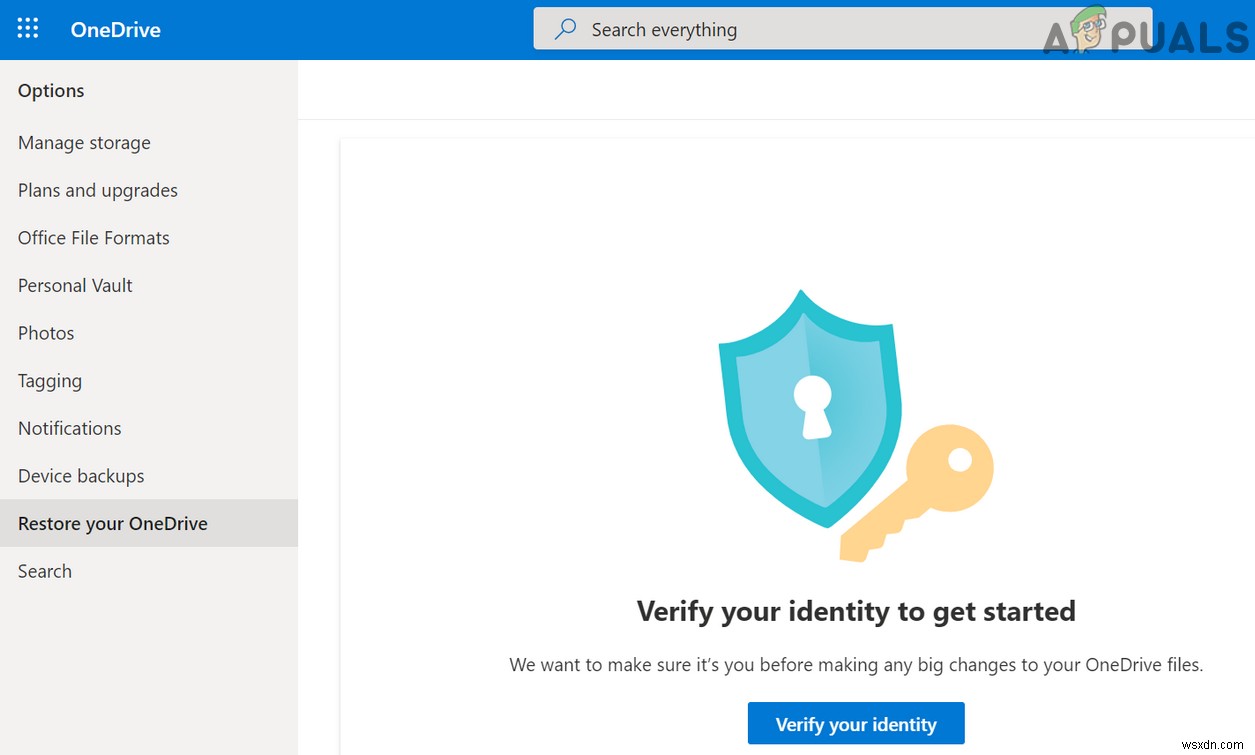Click the OneDrive logo in the header
The image size is (1255, 755).
pos(115,29)
